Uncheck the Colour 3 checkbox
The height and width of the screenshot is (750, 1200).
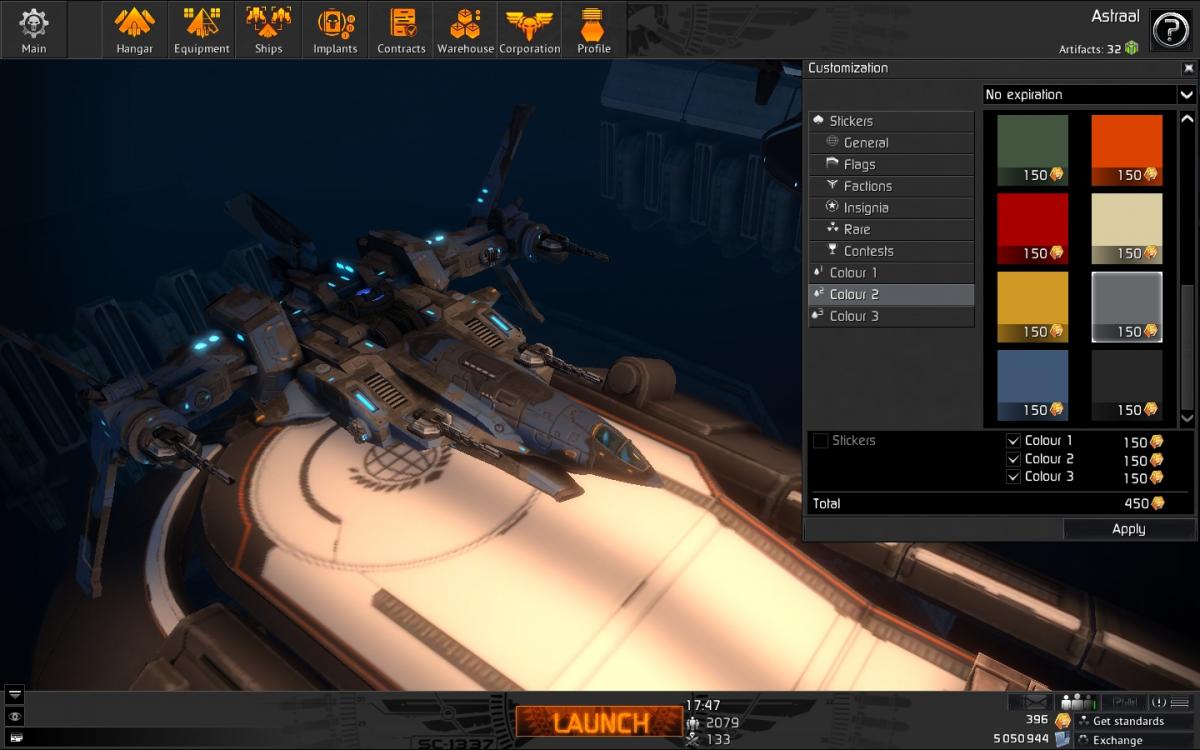1013,477
